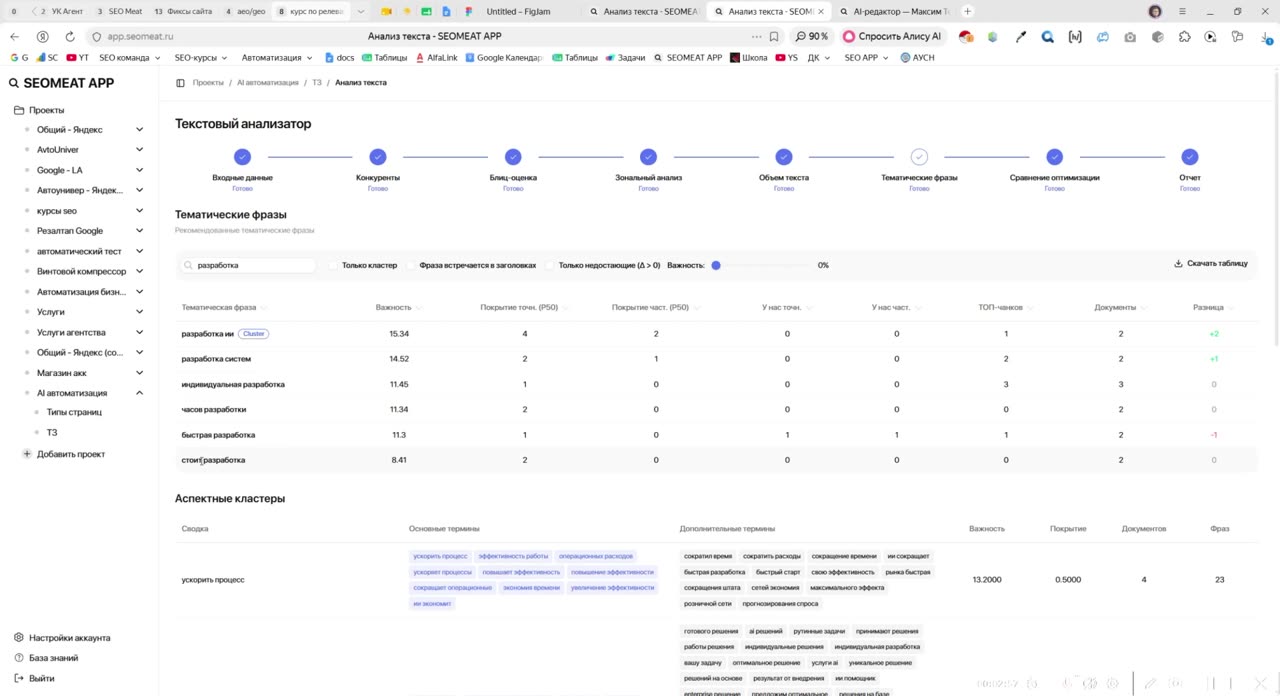Click the Отчет step circle

point(1189,157)
